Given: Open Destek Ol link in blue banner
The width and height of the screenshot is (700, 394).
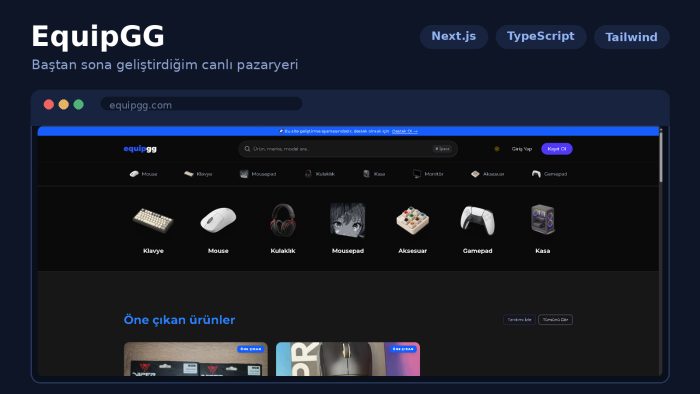Looking at the screenshot, I should [404, 131].
